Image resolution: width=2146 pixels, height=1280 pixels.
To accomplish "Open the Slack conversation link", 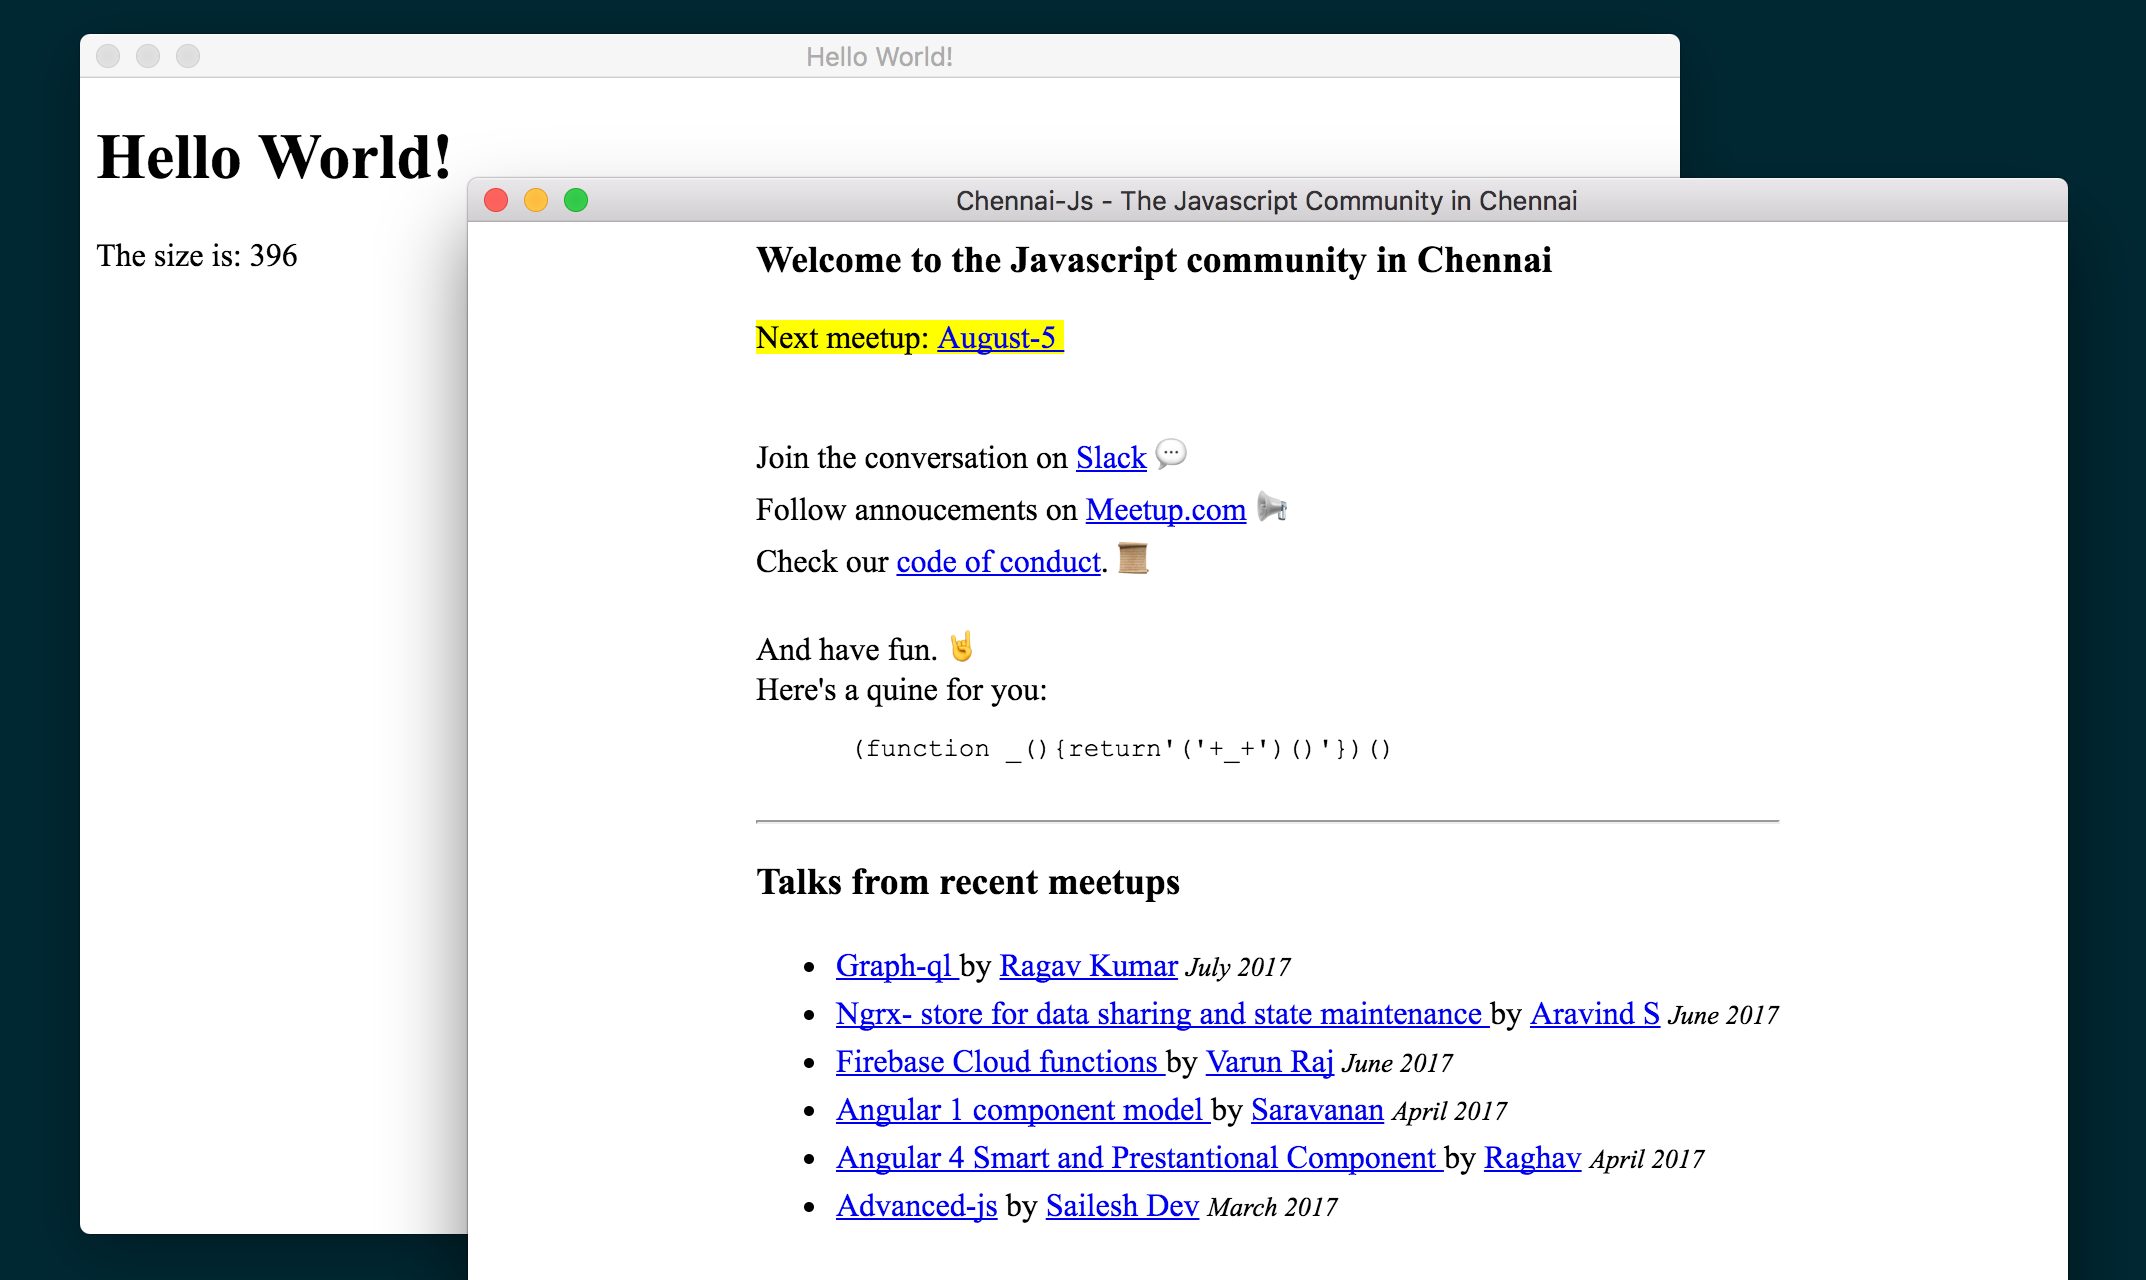I will coord(1110,458).
